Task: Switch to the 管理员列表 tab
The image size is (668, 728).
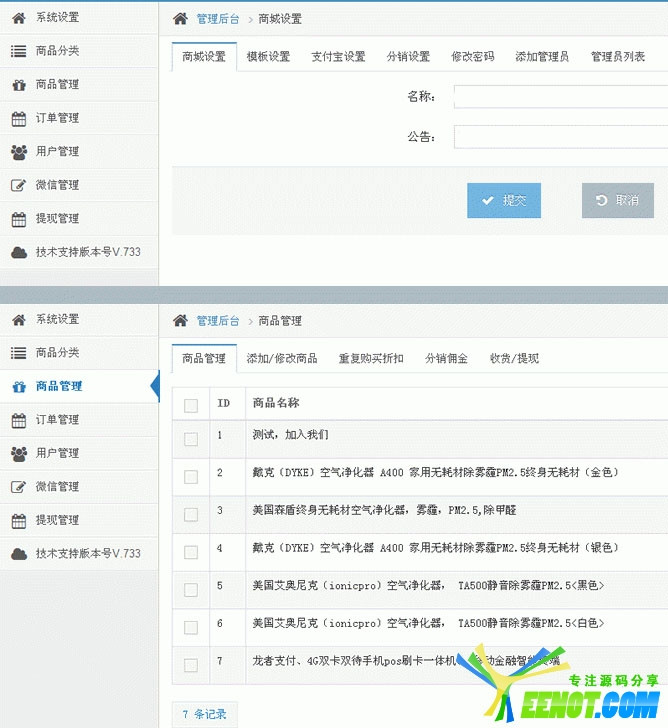Action: (x=618, y=57)
